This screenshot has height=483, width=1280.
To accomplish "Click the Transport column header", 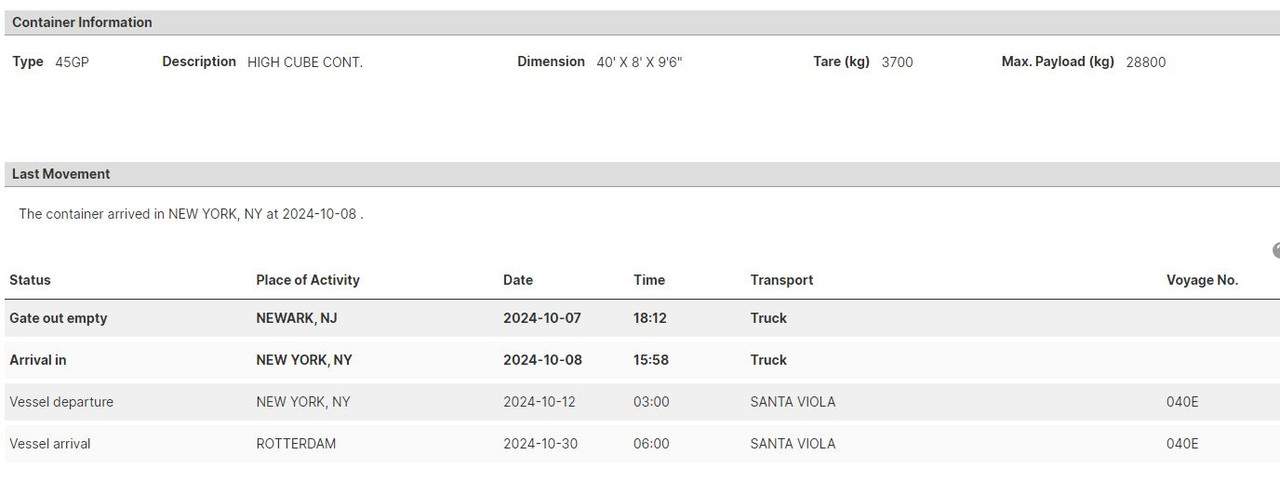I will coord(781,280).
